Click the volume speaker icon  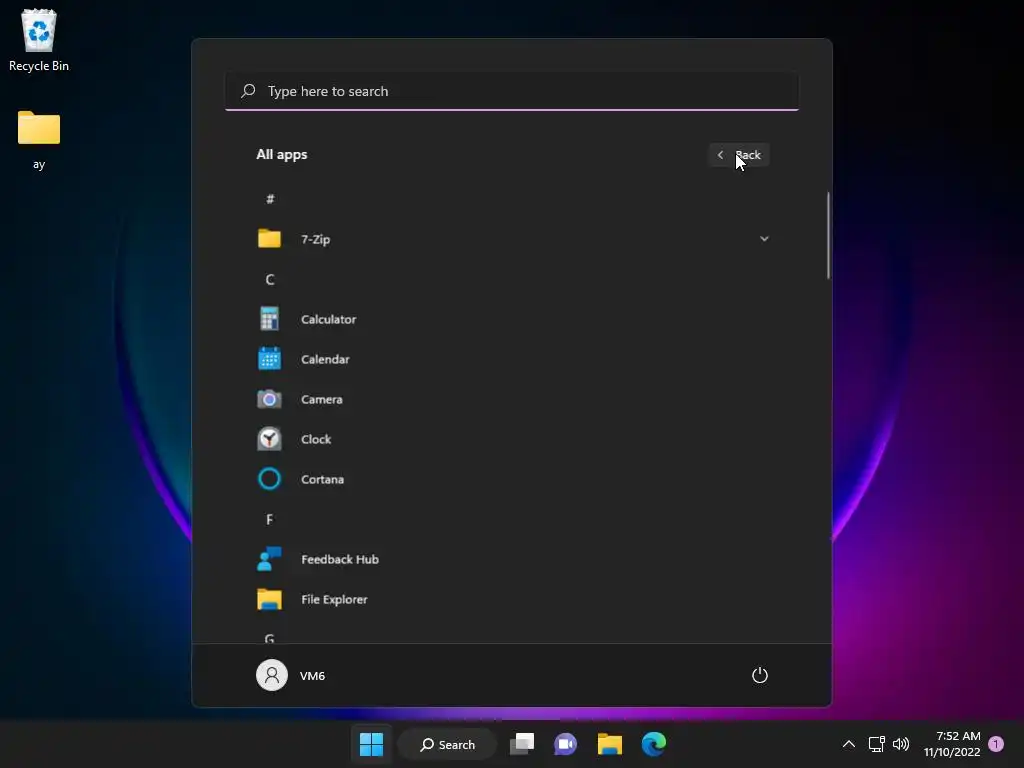[901, 744]
